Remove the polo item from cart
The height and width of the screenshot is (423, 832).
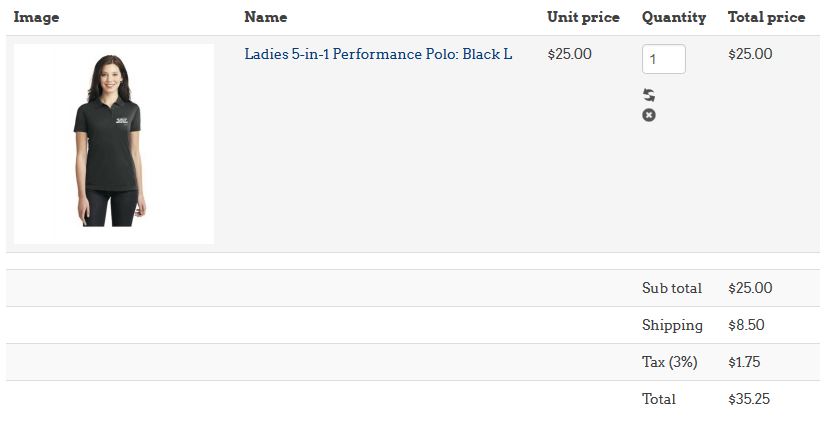pyautogui.click(x=649, y=116)
